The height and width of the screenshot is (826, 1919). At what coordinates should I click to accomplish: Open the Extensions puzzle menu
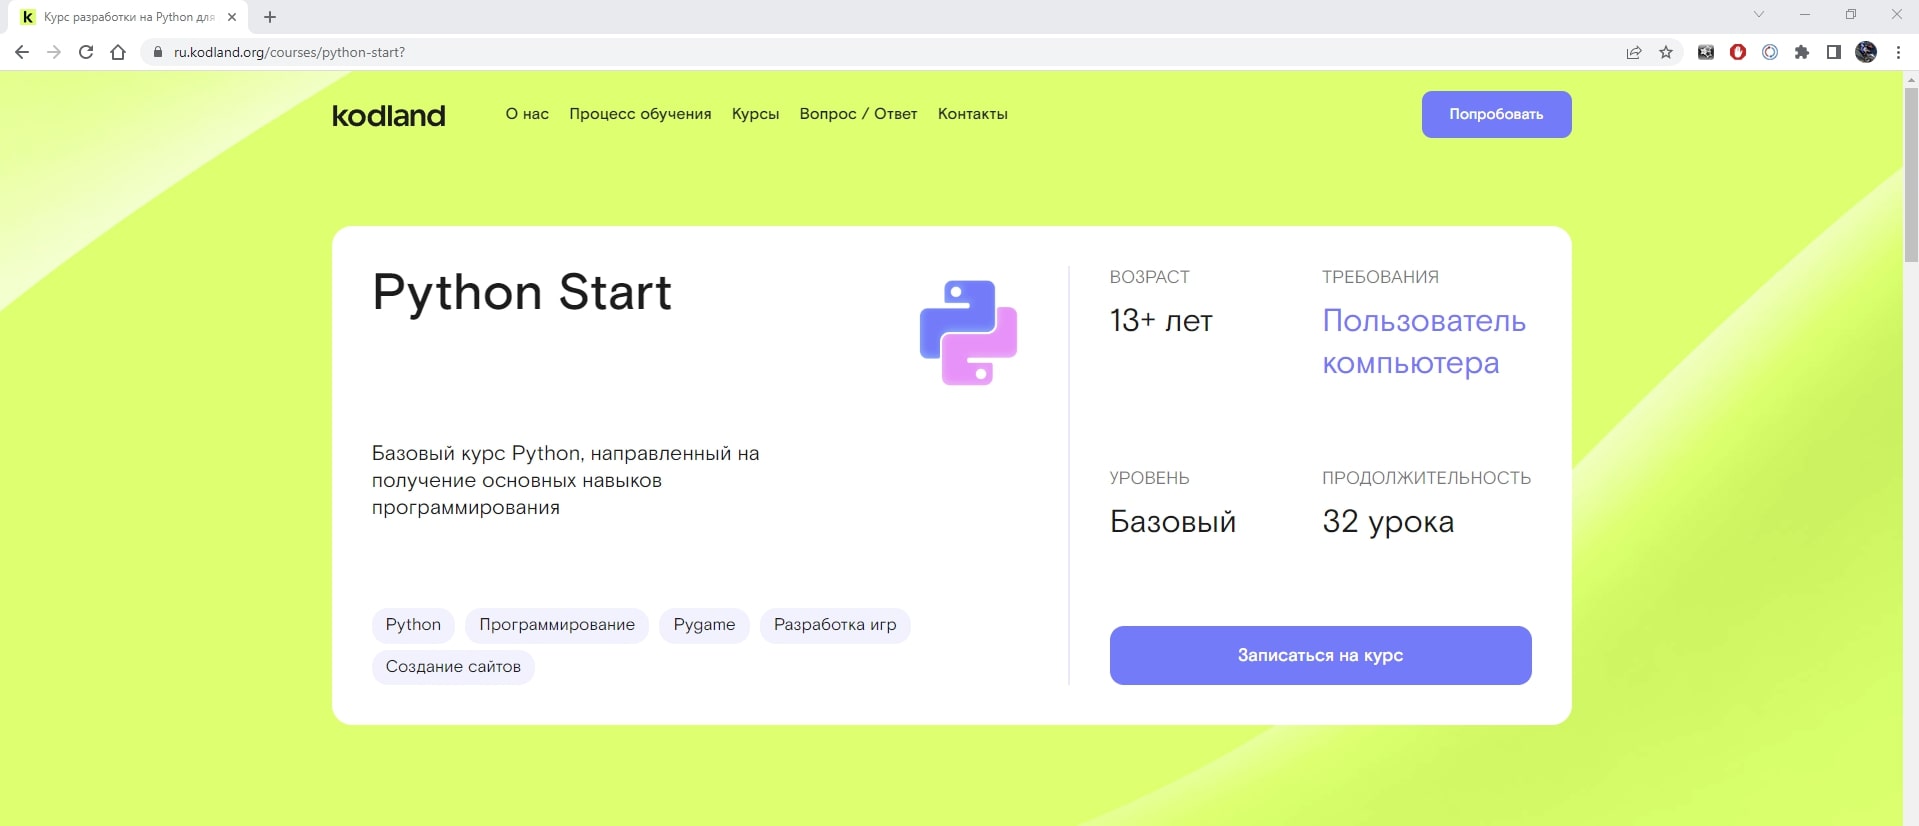[1802, 52]
